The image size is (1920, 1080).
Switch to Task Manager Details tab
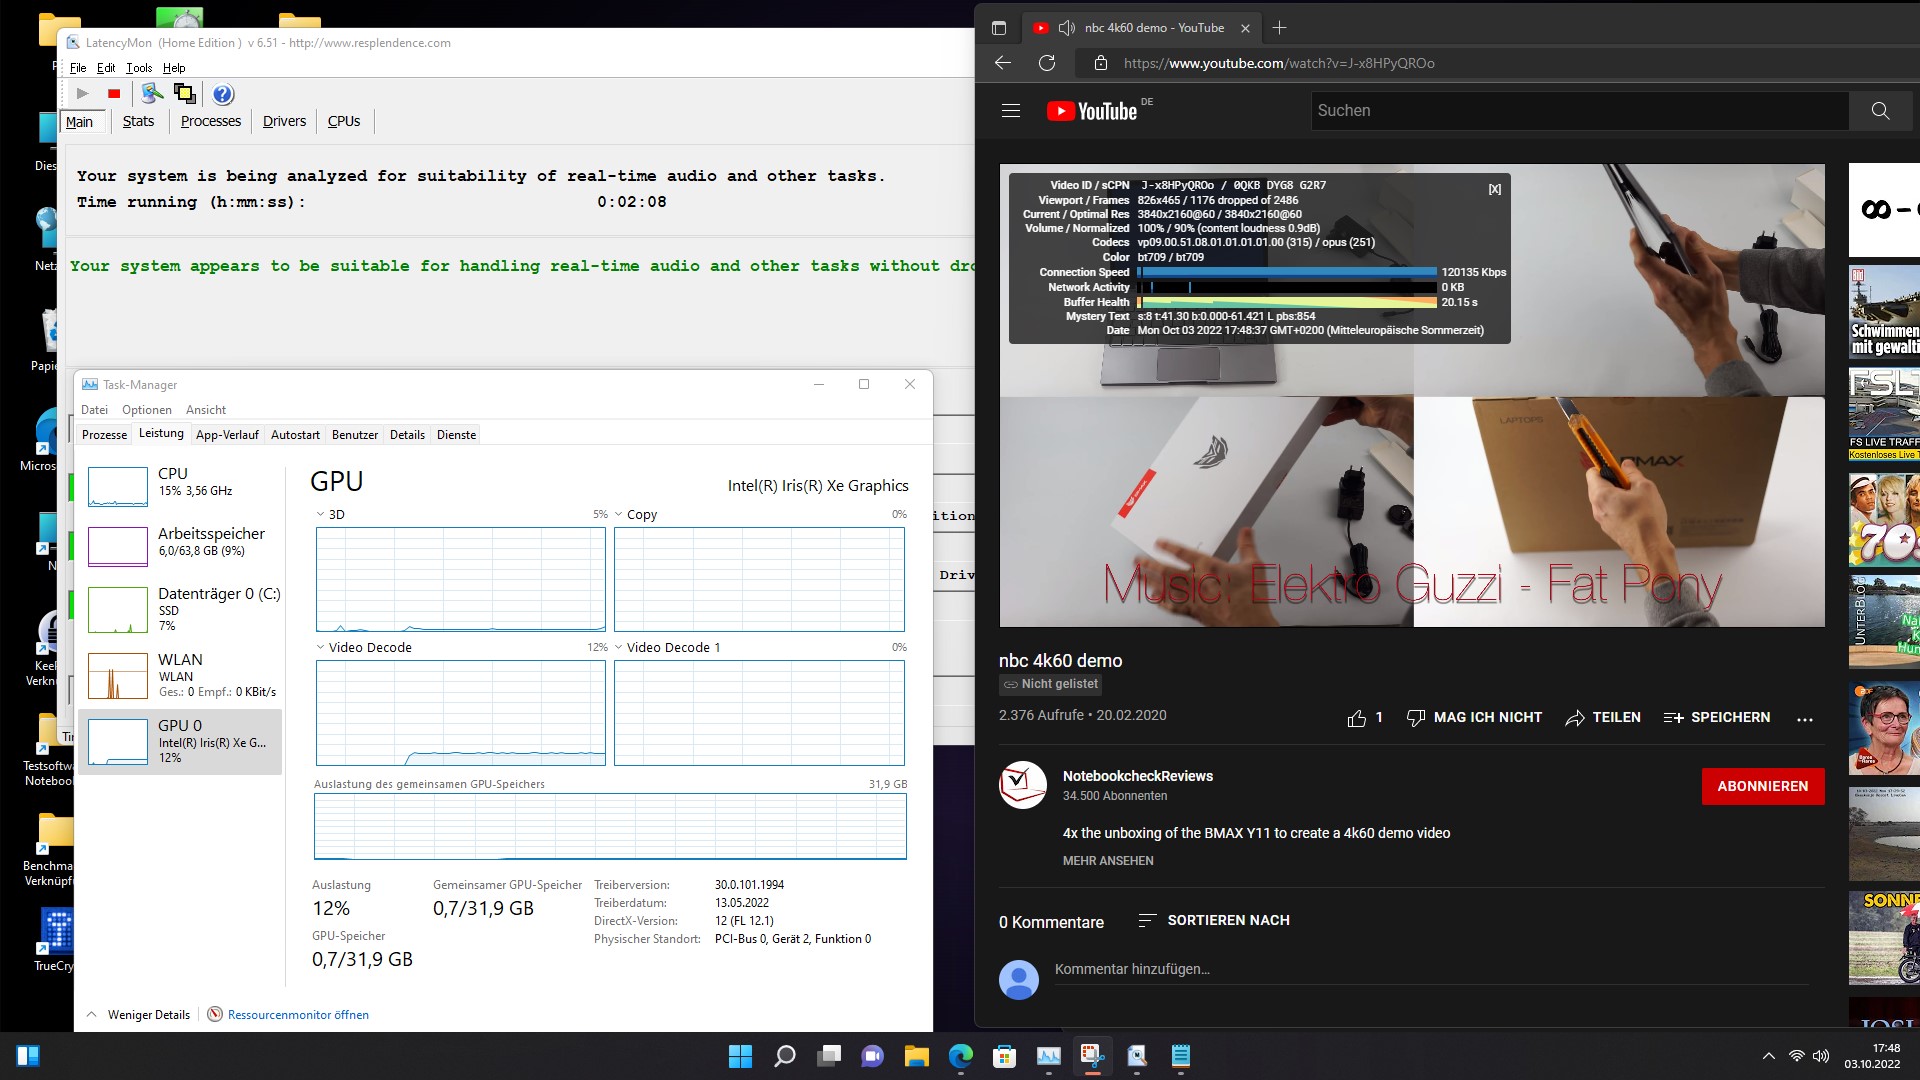click(407, 435)
